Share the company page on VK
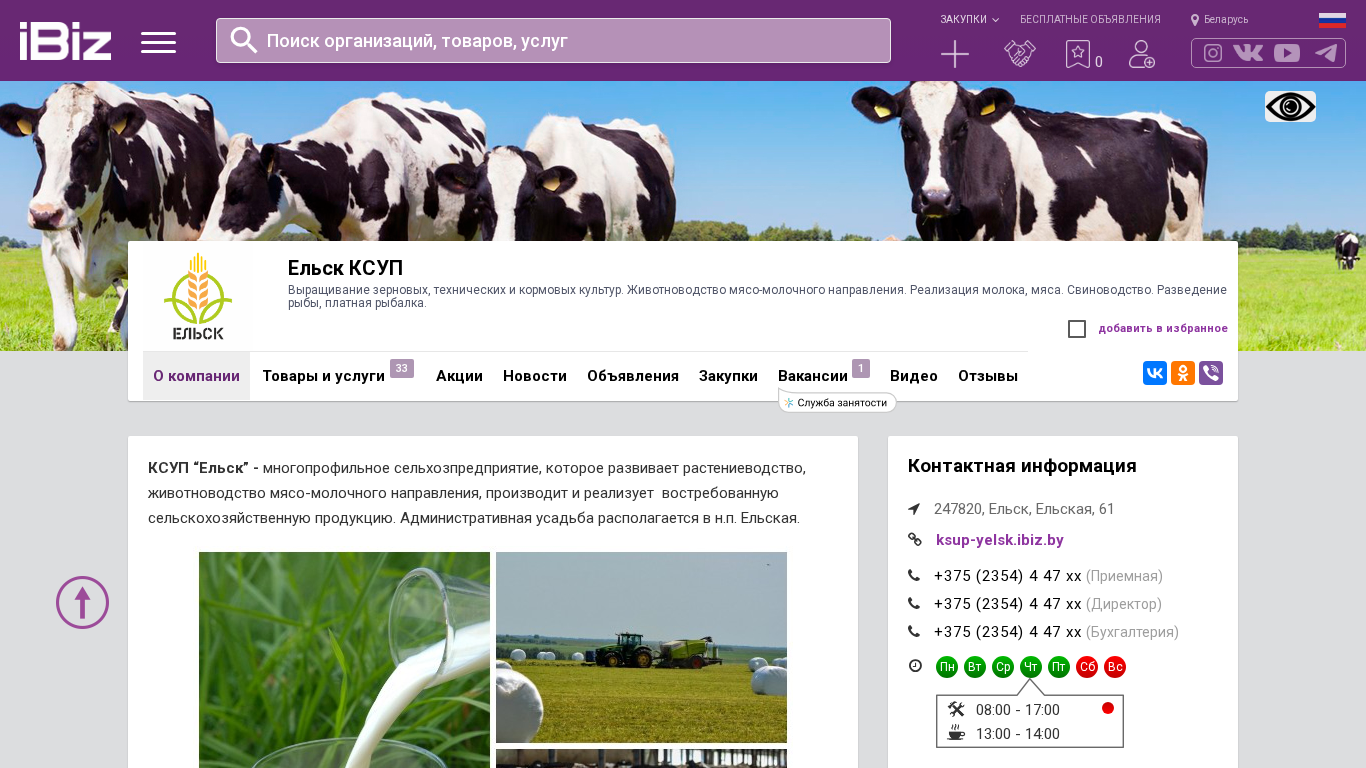The width and height of the screenshot is (1366, 768). tap(1155, 373)
